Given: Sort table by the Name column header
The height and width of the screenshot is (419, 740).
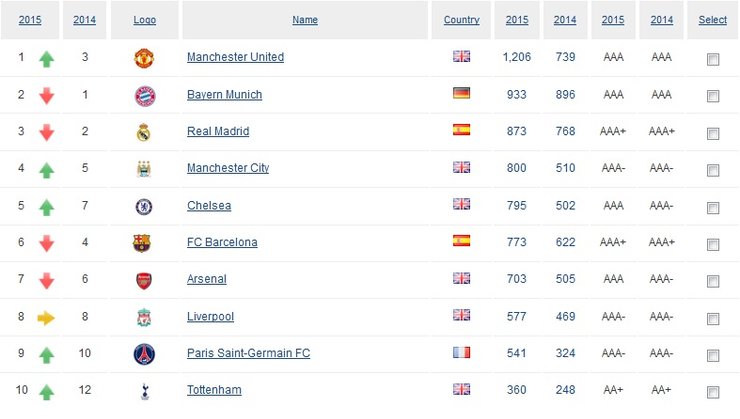Looking at the screenshot, I should (x=305, y=20).
